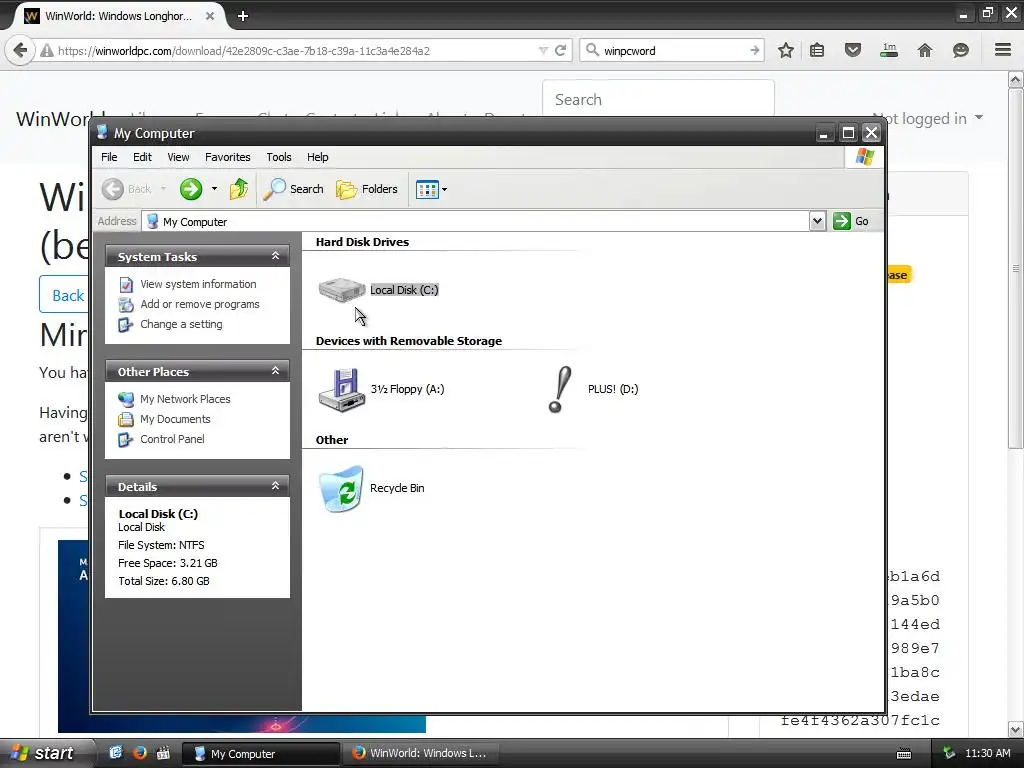Viewport: 1024px width, 768px height.
Task: Click the Up folder toolbar icon
Action: tap(238, 189)
